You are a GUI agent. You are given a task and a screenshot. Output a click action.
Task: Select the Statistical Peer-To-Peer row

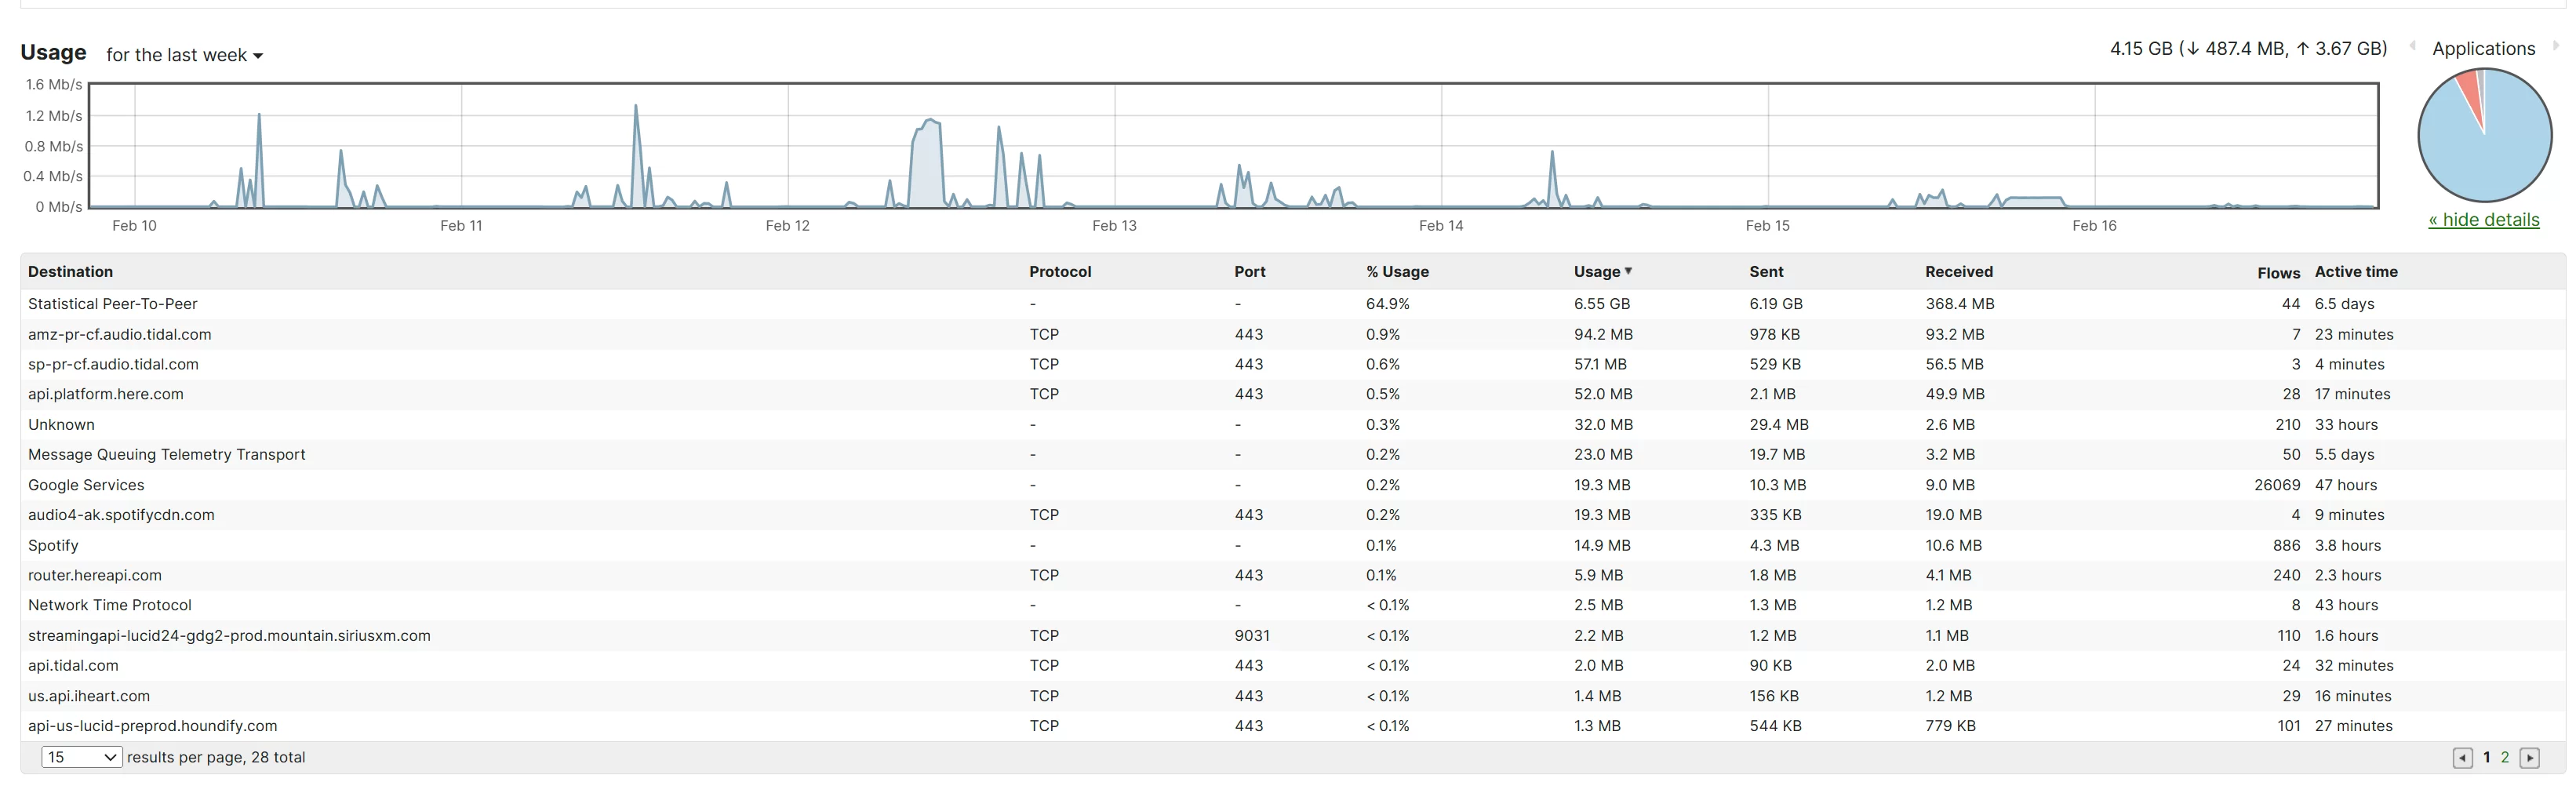tap(1292, 304)
